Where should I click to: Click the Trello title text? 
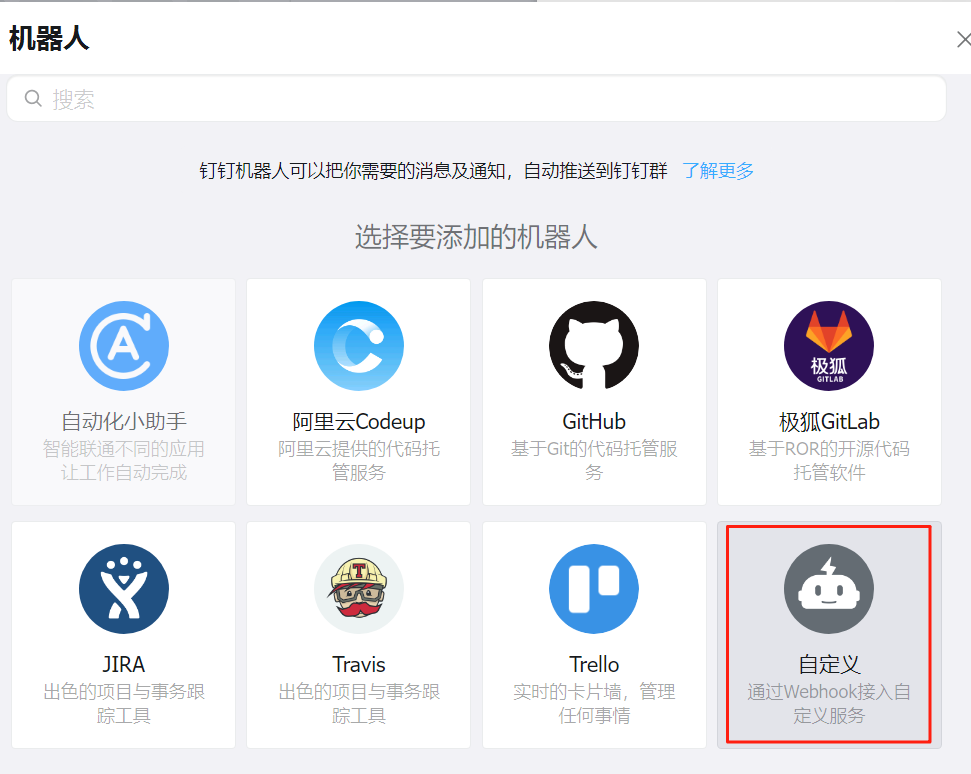point(594,664)
